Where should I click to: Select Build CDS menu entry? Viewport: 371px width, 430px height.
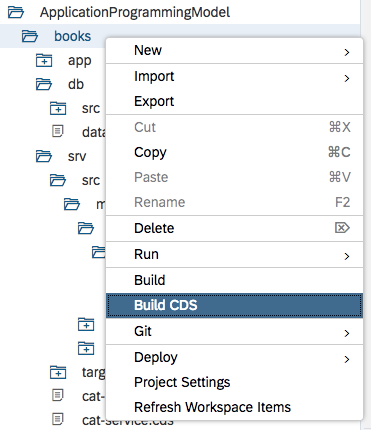click(x=234, y=305)
